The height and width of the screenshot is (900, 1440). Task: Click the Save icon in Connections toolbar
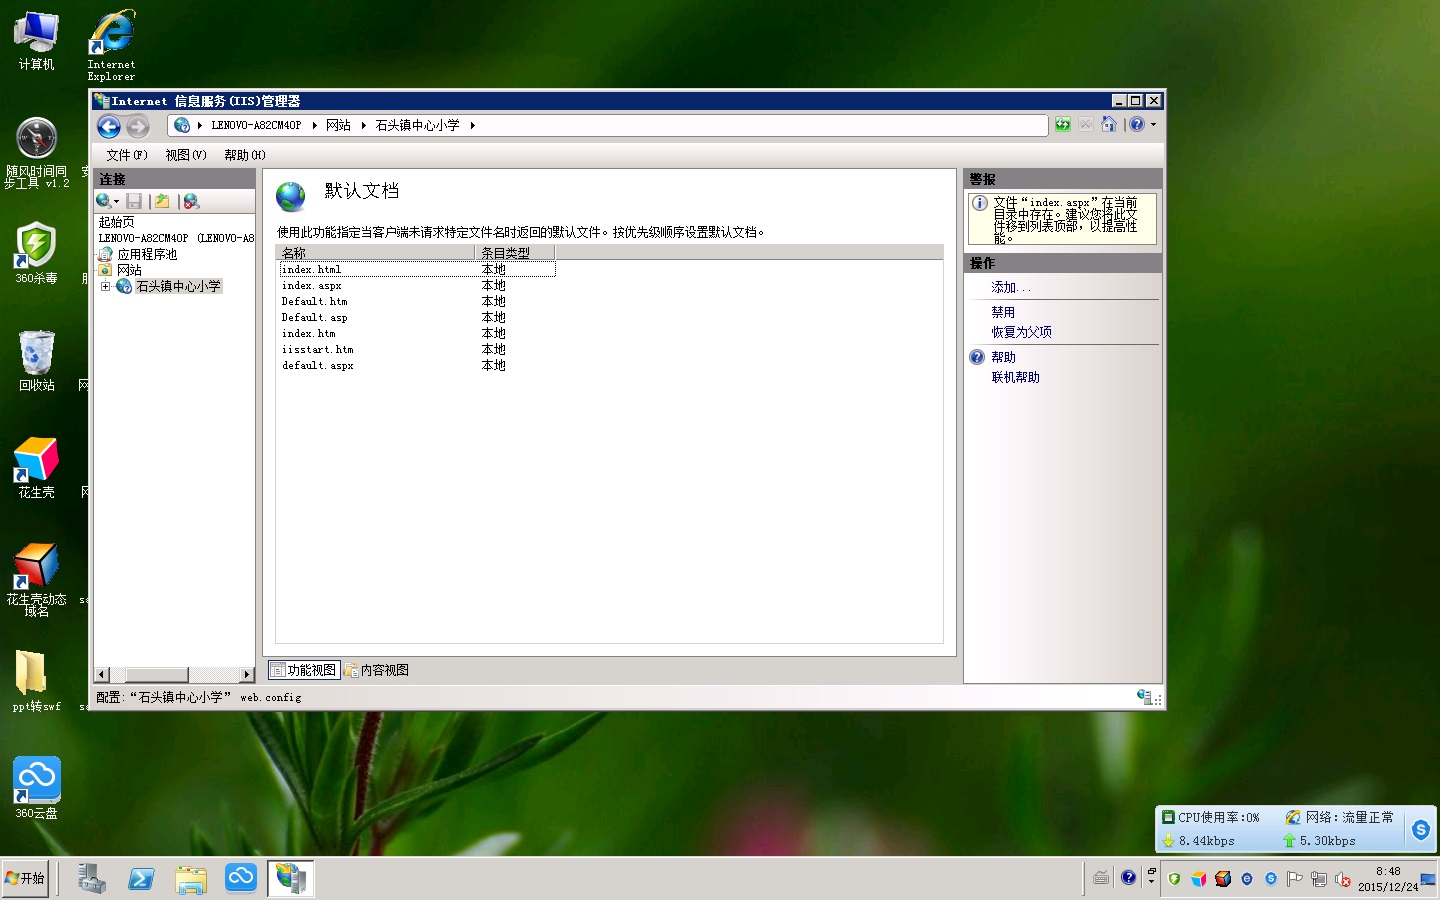point(134,201)
